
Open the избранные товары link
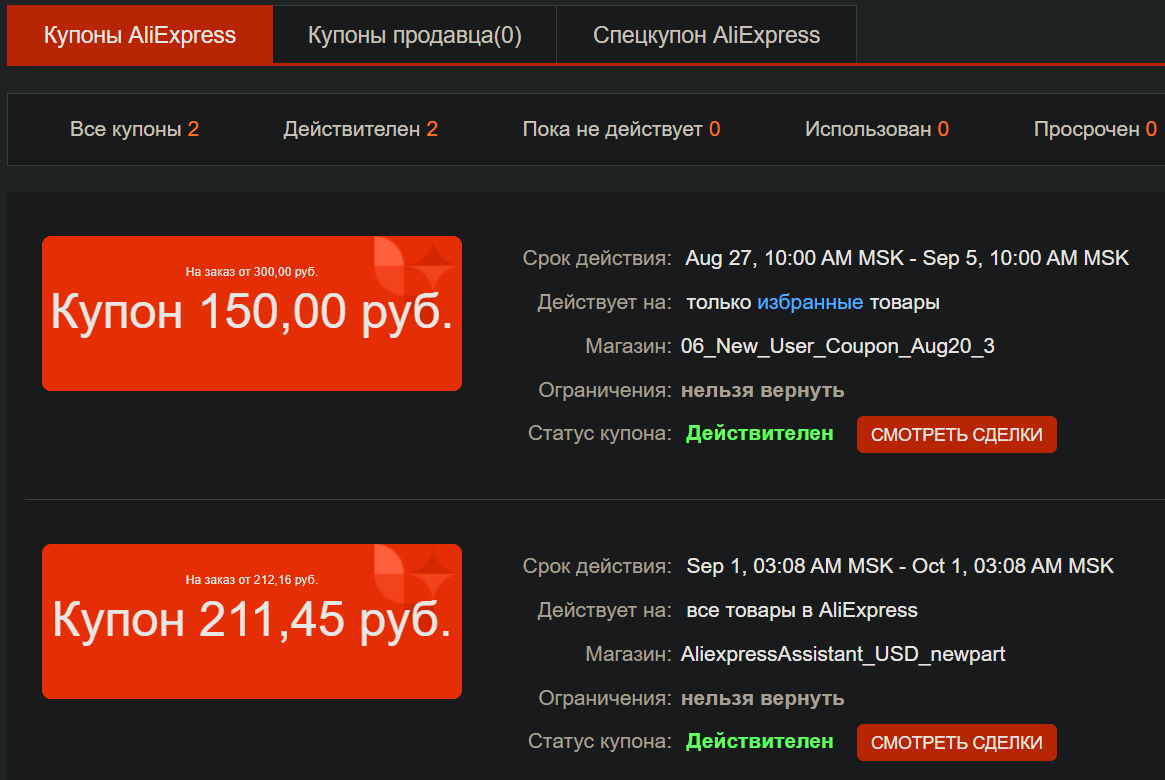[810, 302]
